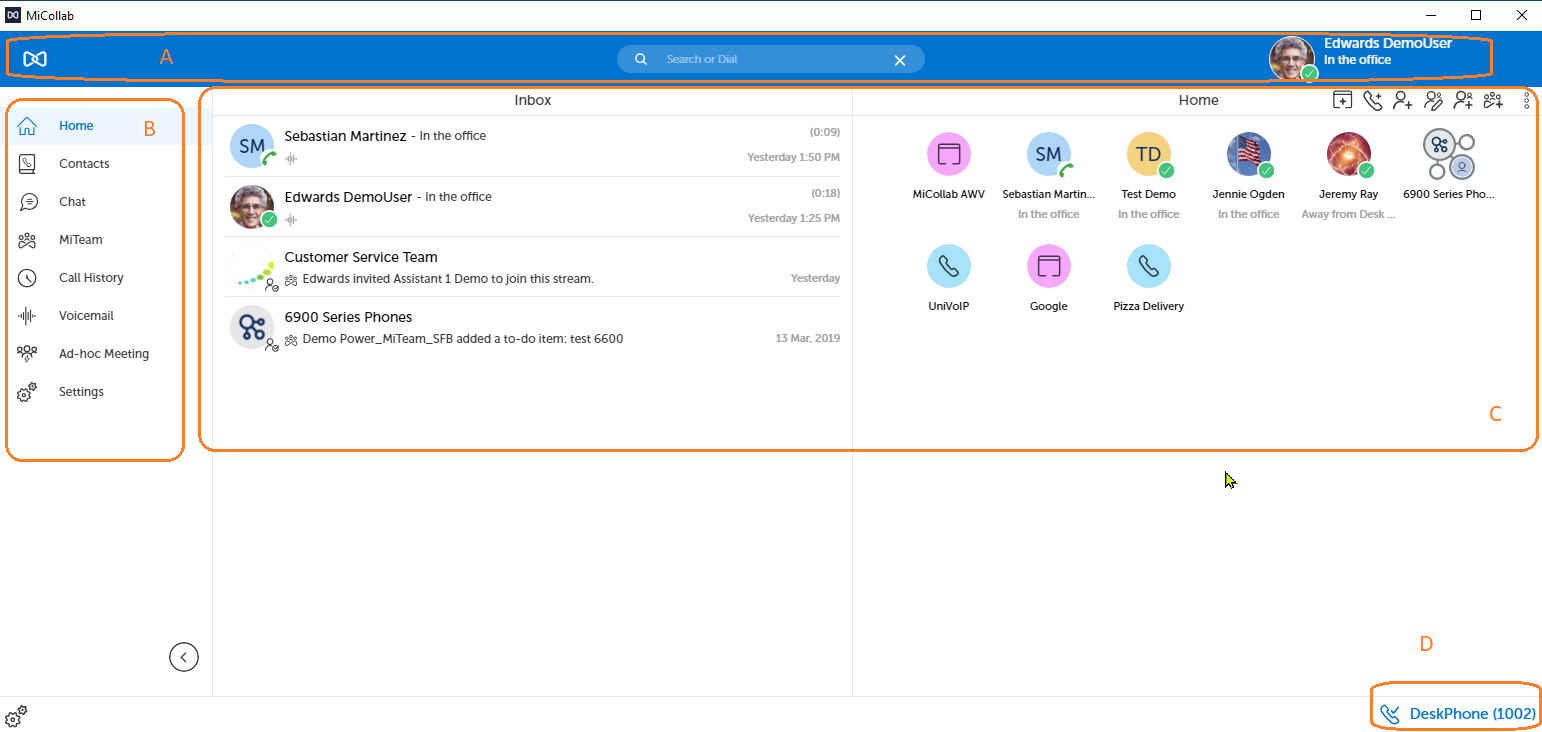Open Customer Service Team inbox conversation
Viewport: 1542px width, 732px height.
pos(534,267)
